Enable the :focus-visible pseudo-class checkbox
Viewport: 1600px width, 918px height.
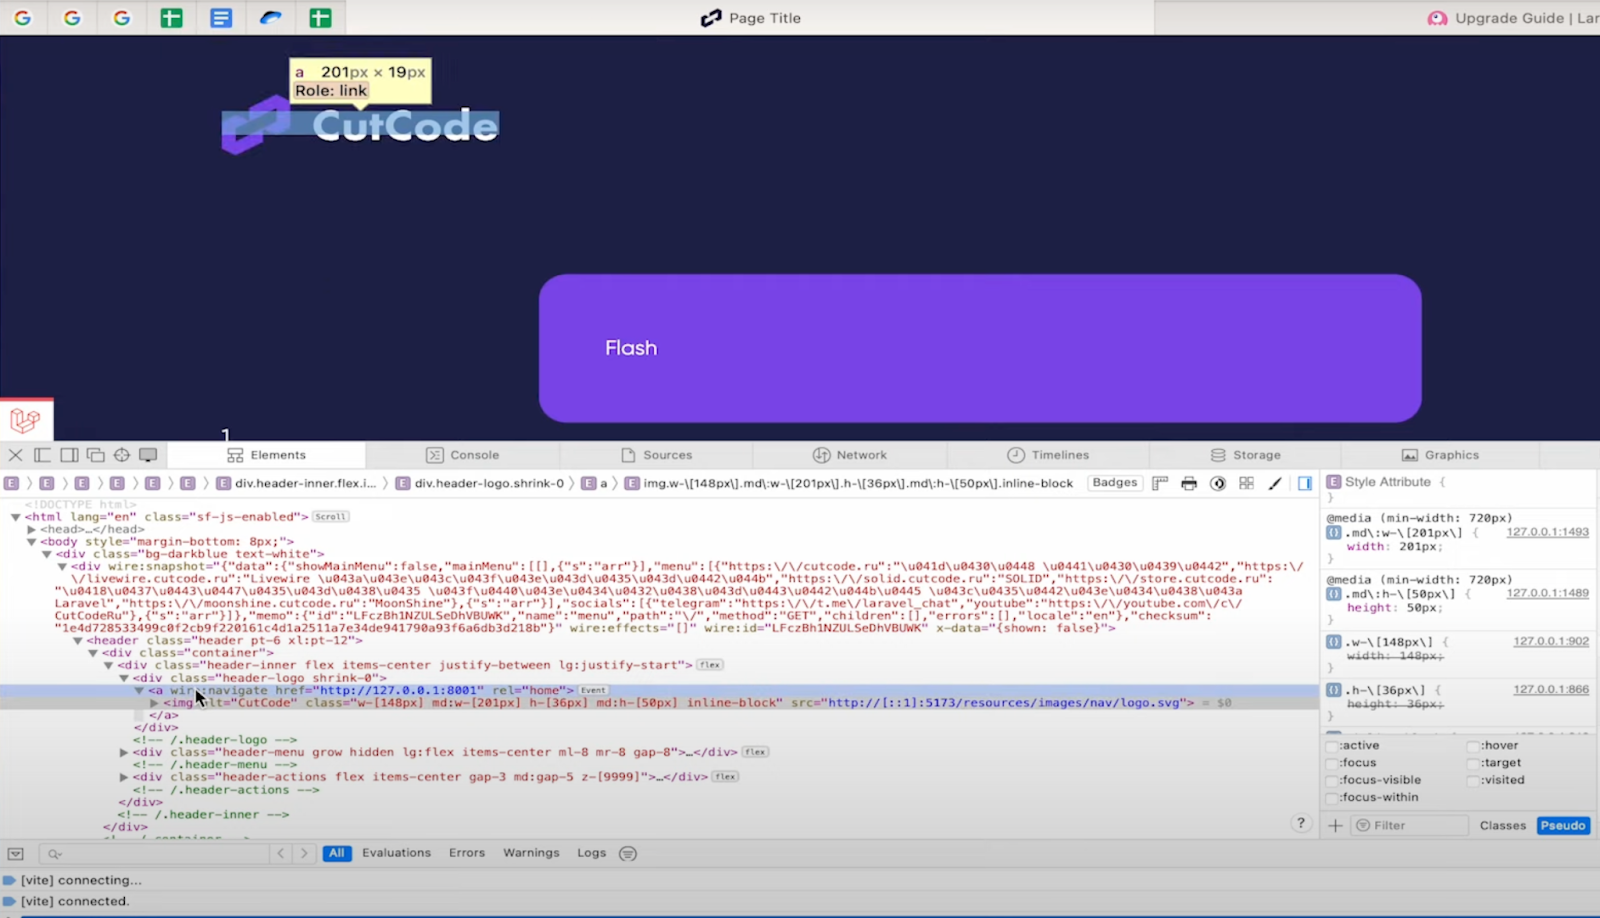[1332, 781]
